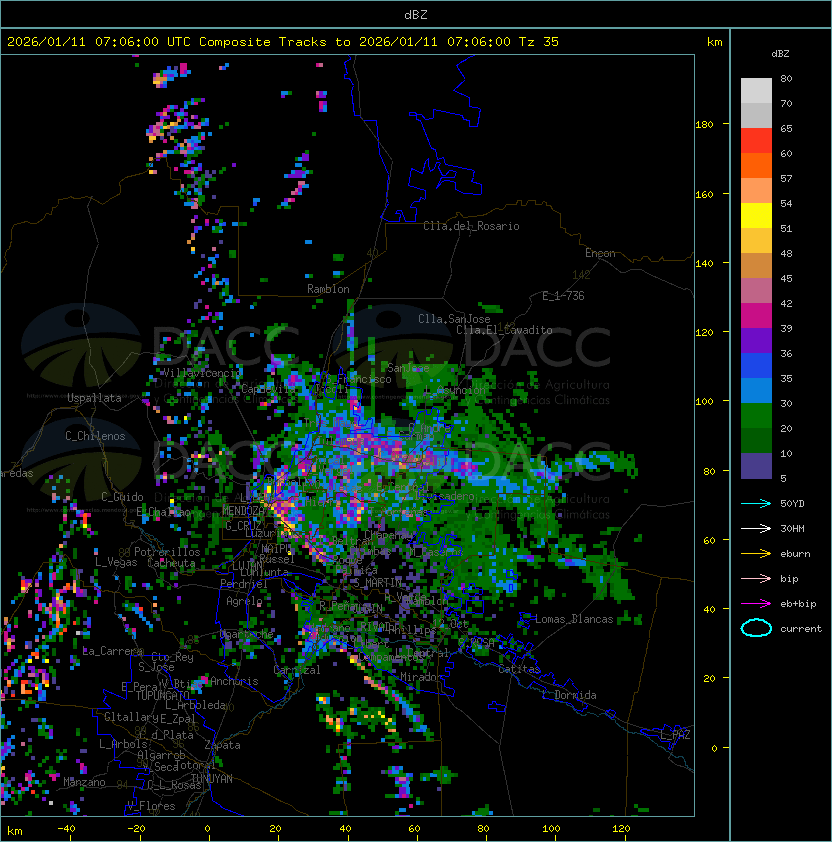
Task: Click the 'L_Dormida' map label
Action: [569, 695]
